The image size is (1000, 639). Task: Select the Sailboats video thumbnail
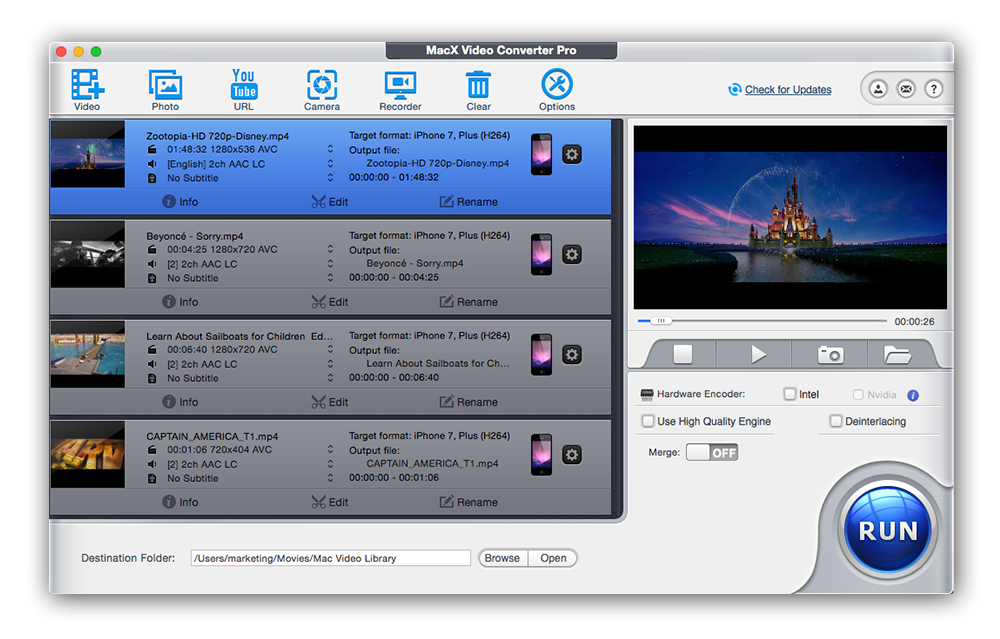click(87, 355)
